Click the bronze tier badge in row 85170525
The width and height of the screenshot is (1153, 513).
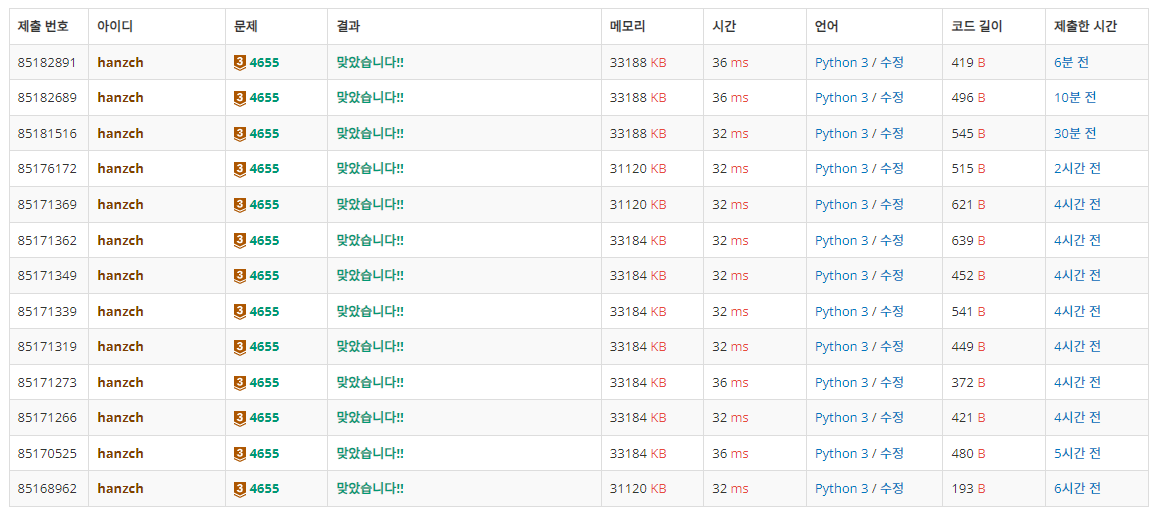pos(240,453)
